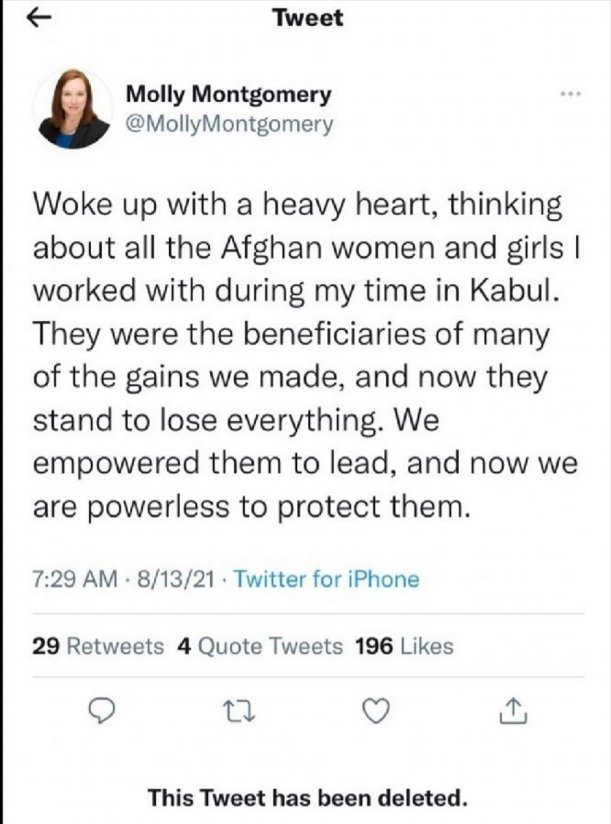
Task: Open the reply icon on the tweet
Action: [101, 711]
